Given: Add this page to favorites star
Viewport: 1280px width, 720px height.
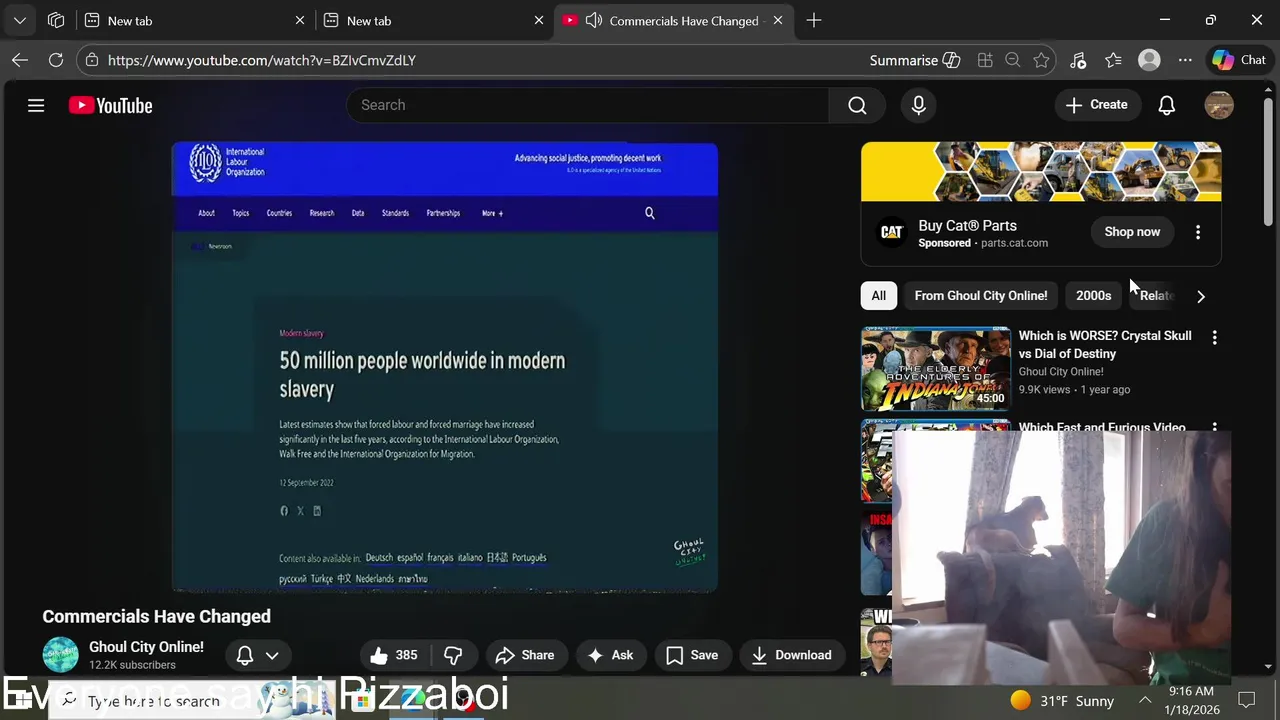Looking at the screenshot, I should pyautogui.click(x=1041, y=60).
